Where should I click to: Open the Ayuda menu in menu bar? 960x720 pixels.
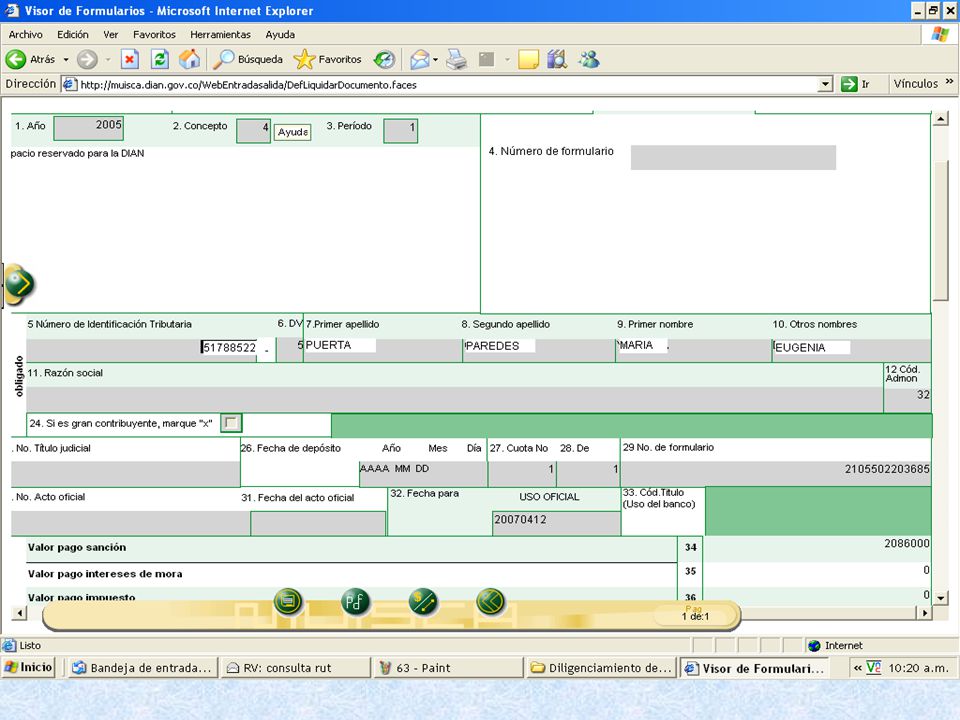click(280, 34)
